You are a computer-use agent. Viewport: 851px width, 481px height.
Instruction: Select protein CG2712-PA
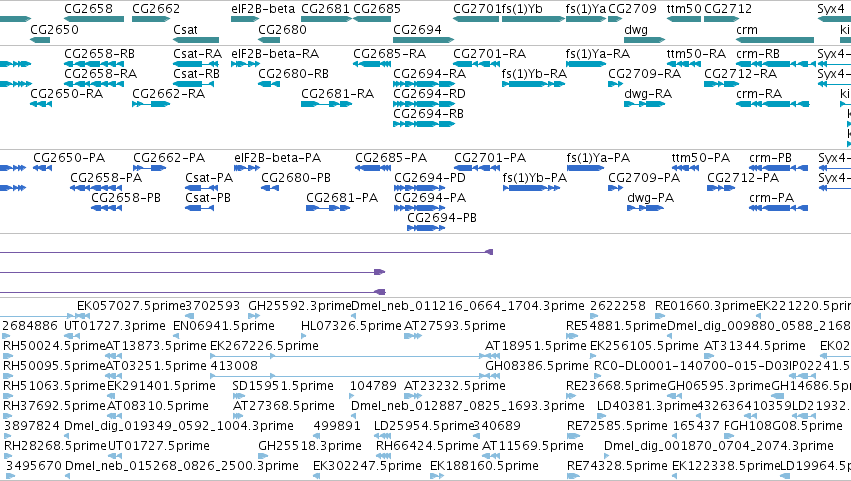pyautogui.click(x=721, y=188)
